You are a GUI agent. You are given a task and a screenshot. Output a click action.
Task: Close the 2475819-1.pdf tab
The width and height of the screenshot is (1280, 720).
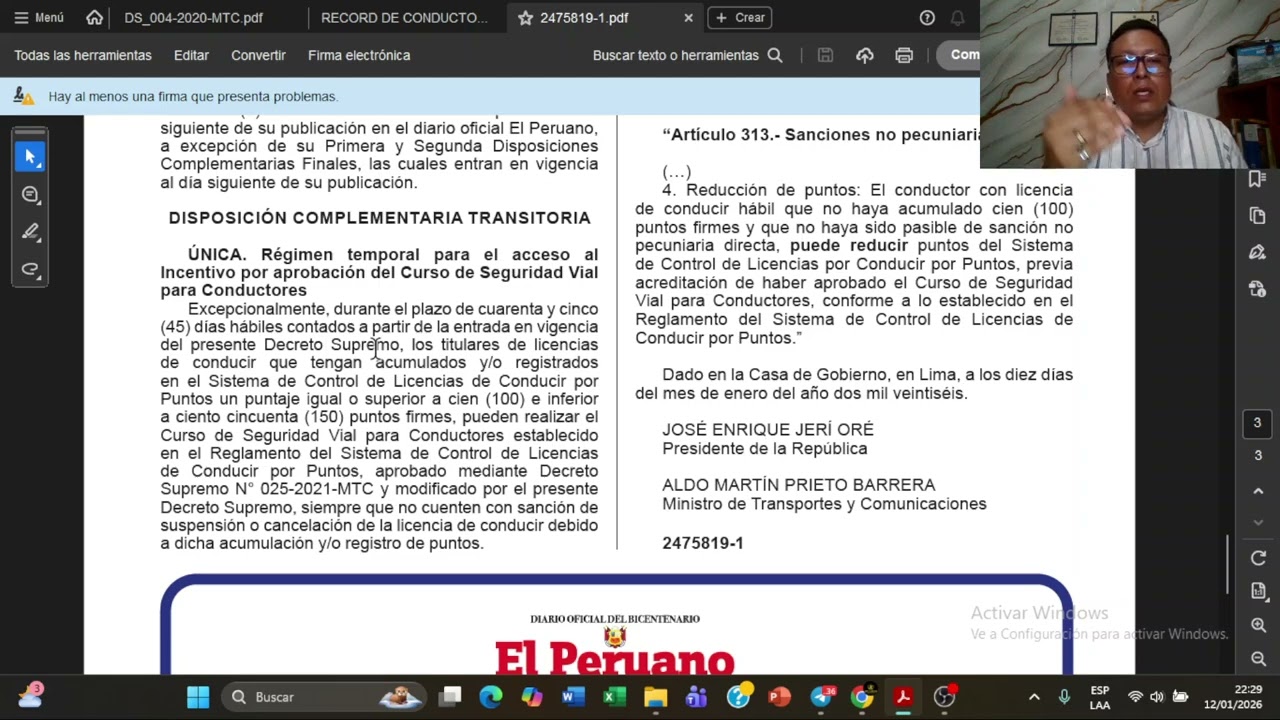[x=688, y=18]
